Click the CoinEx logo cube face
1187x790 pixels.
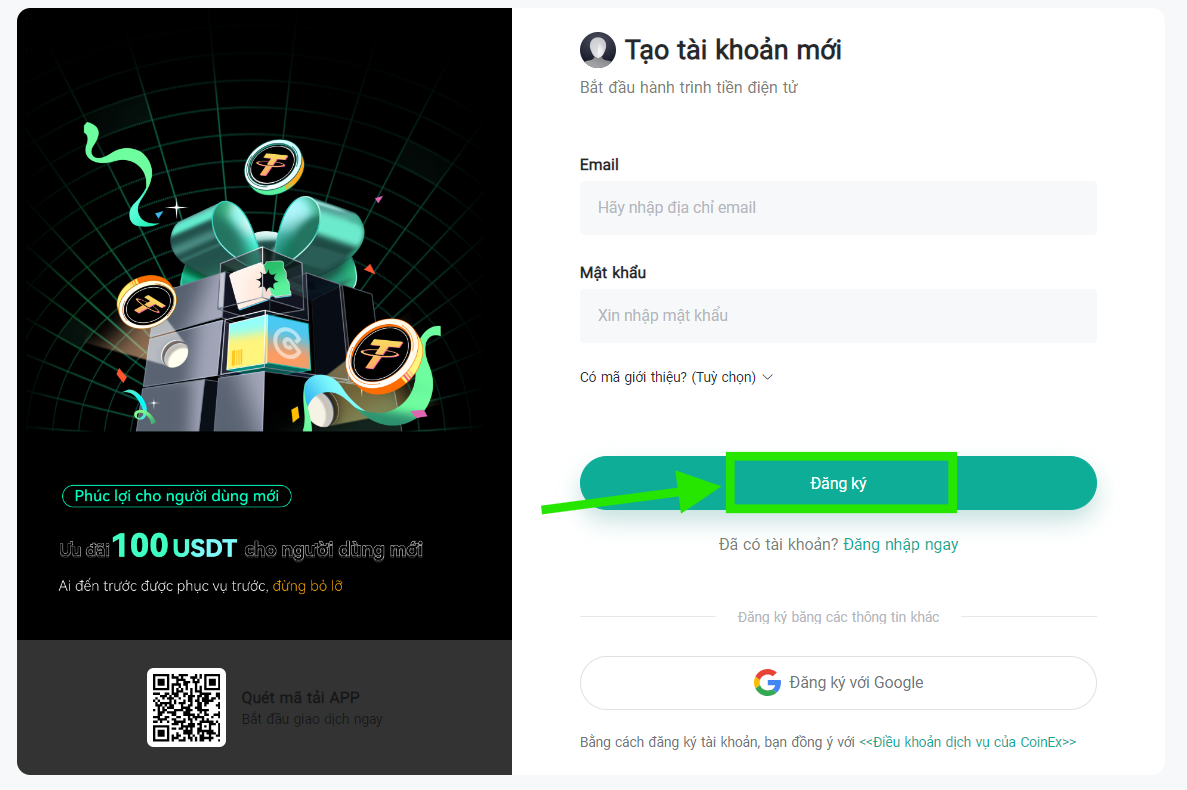[289, 342]
